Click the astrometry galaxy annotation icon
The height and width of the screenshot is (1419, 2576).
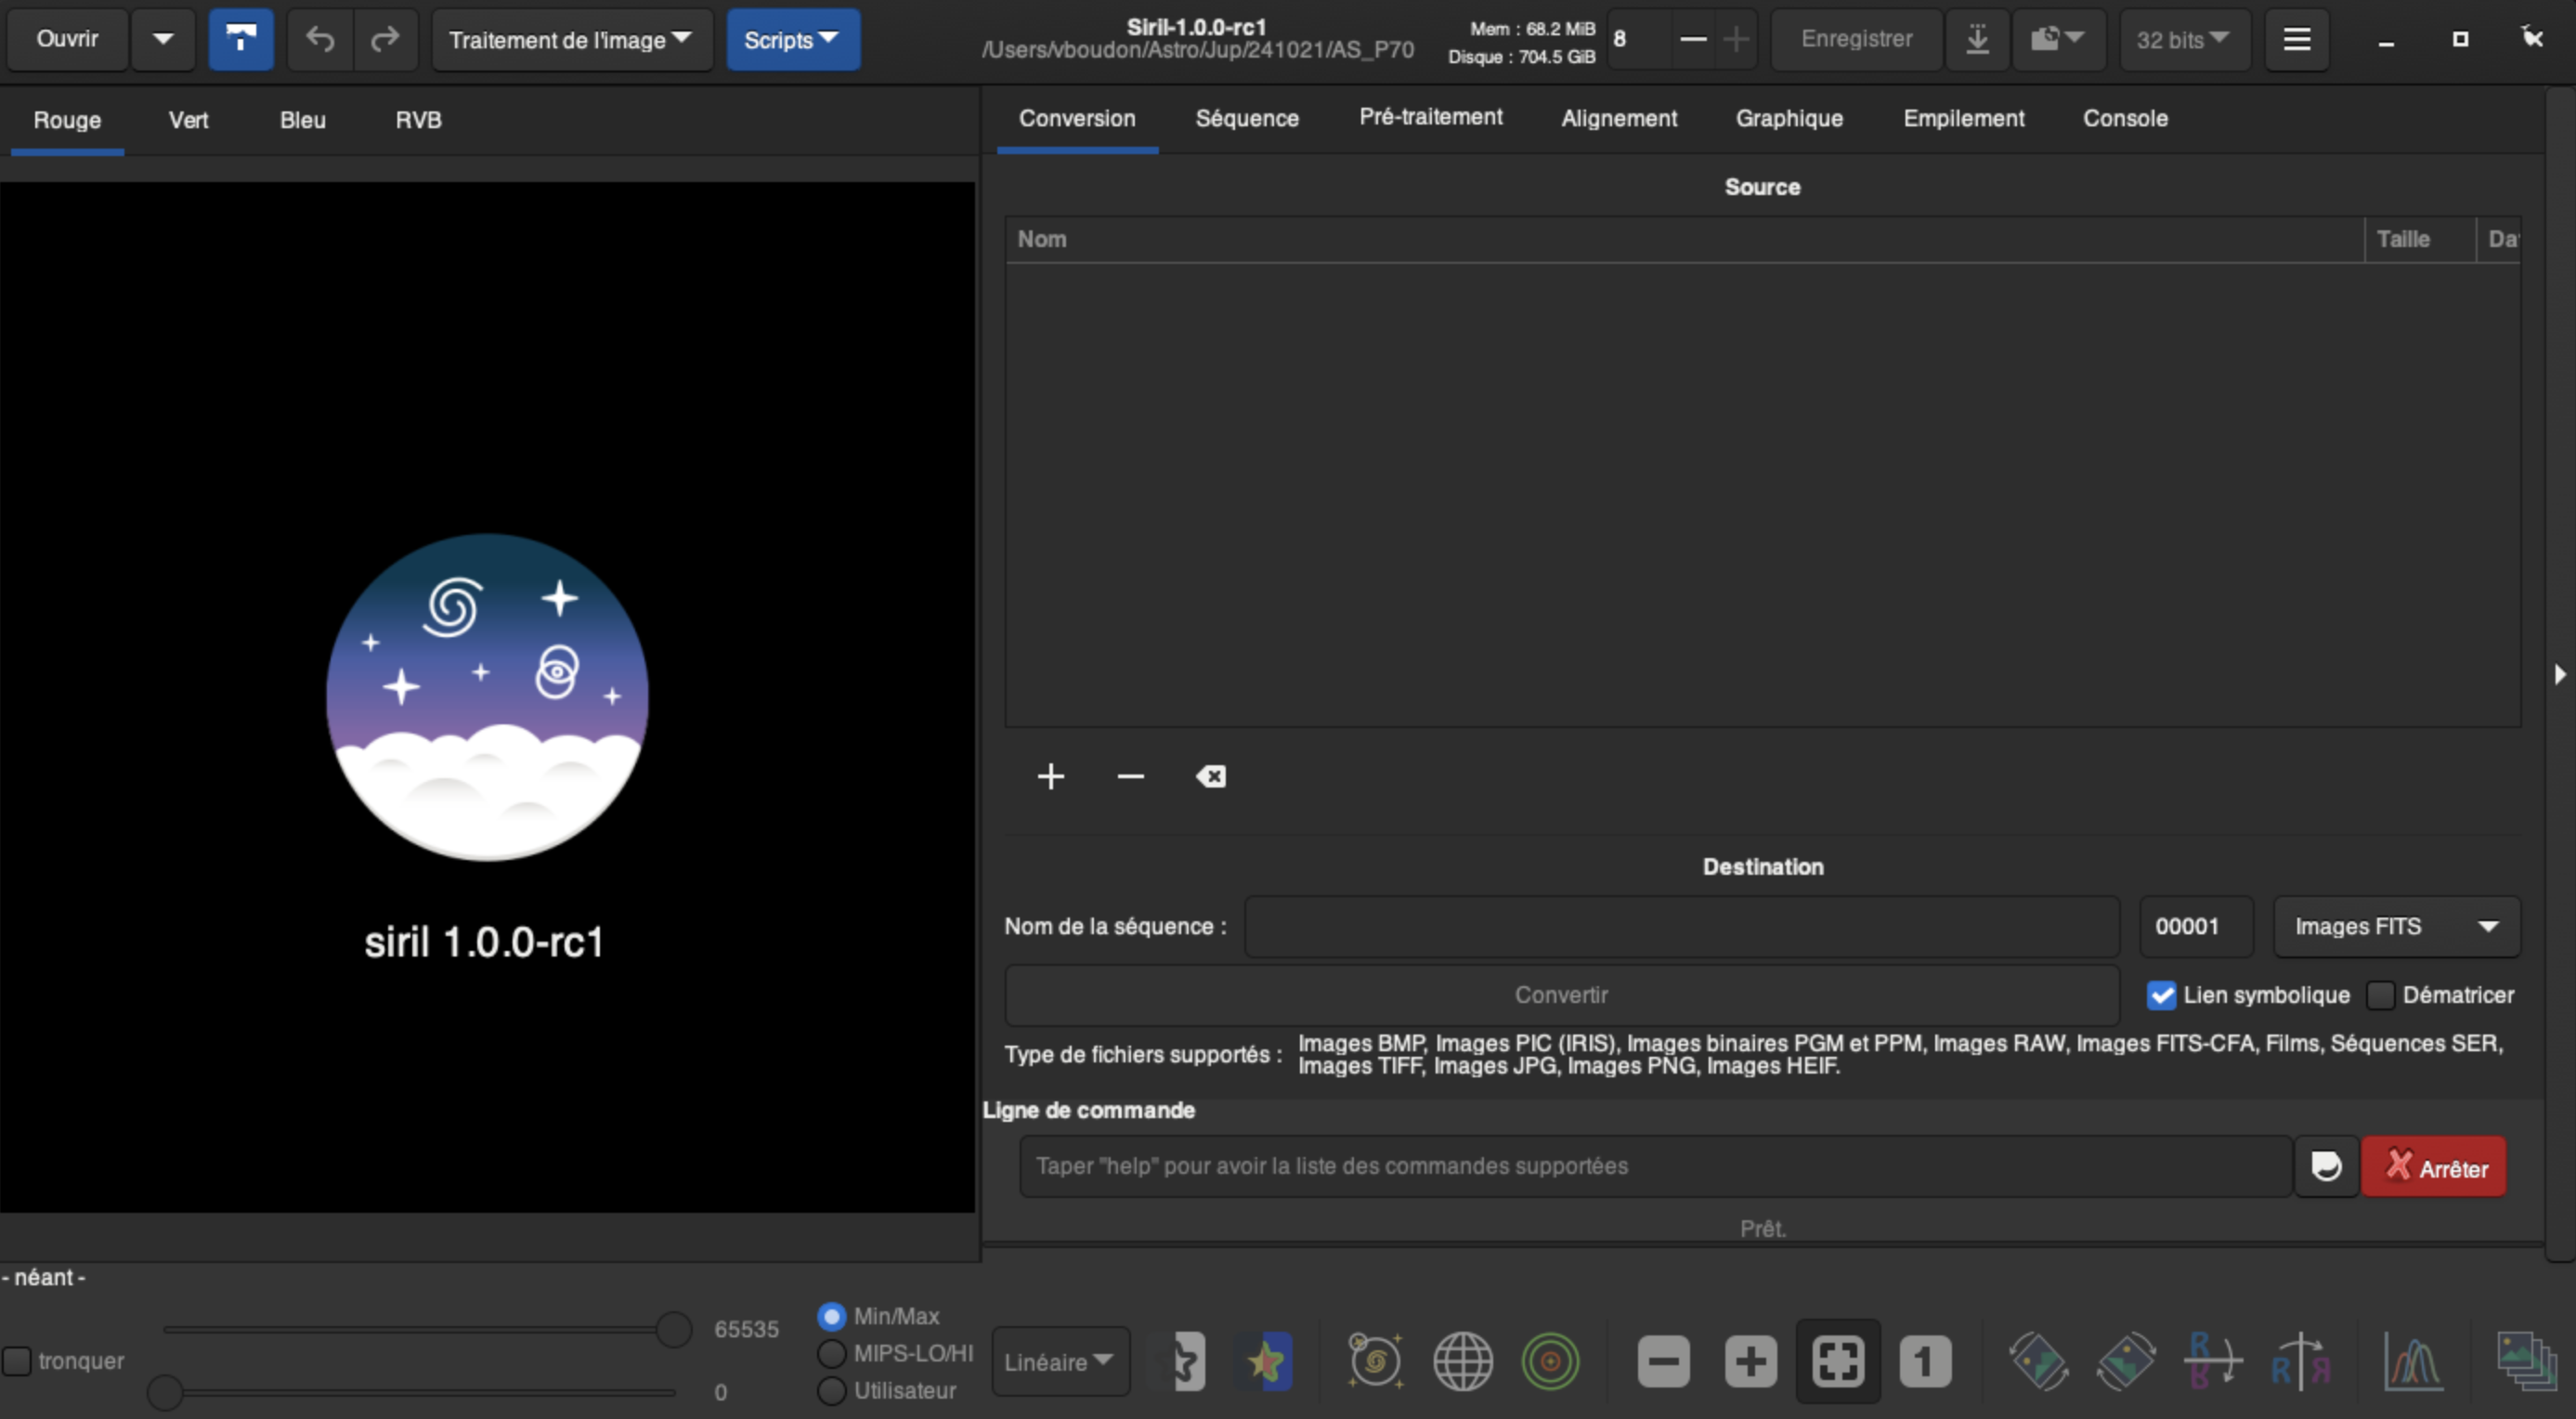tap(1375, 1361)
